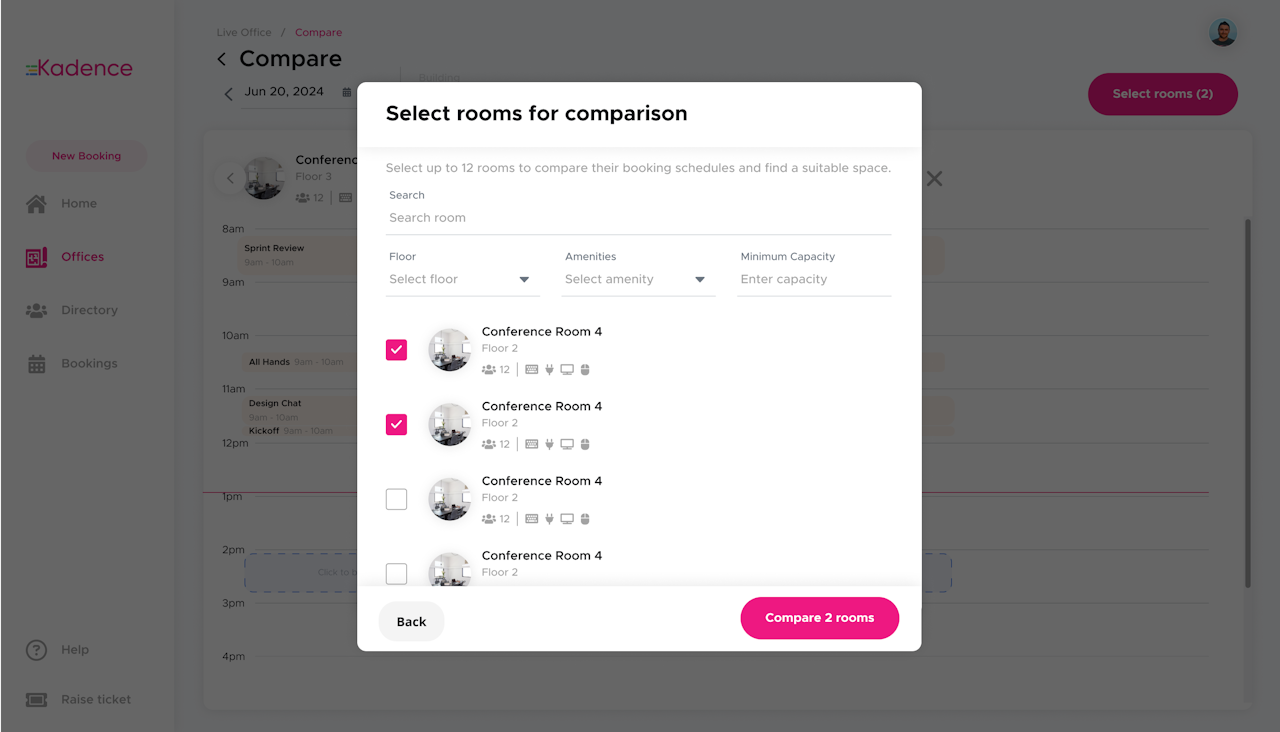Check the third Conference Room 4 checkbox
Image resolution: width=1280 pixels, height=732 pixels.
pyautogui.click(x=397, y=499)
